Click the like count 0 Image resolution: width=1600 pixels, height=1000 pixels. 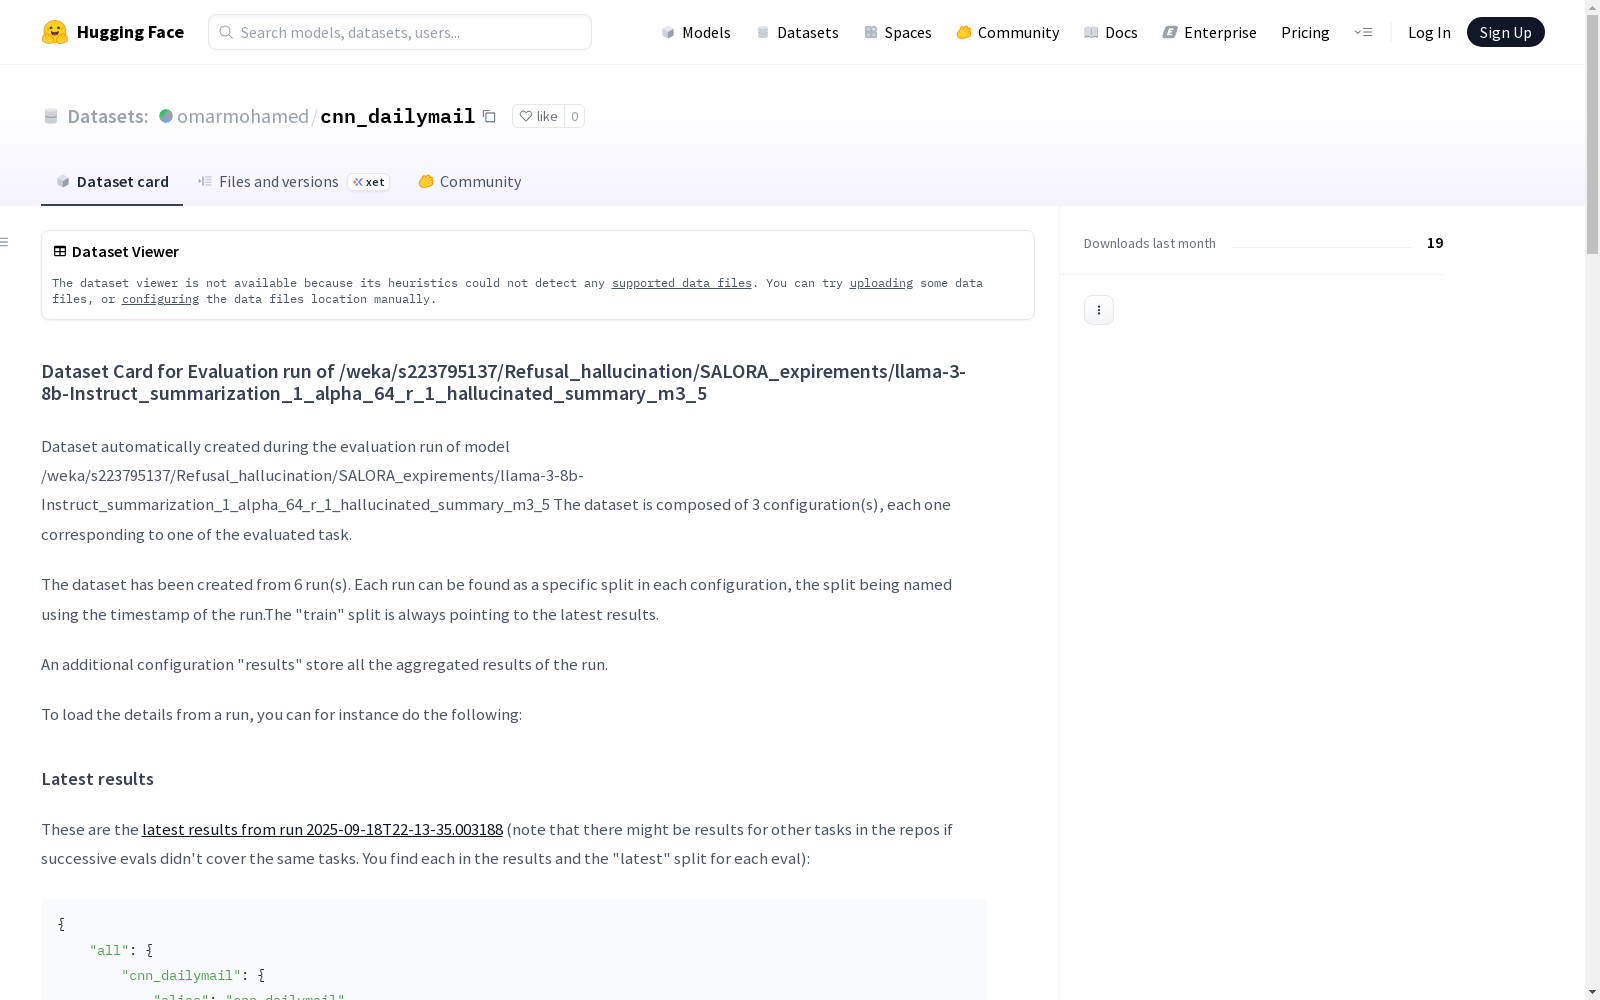coord(574,116)
